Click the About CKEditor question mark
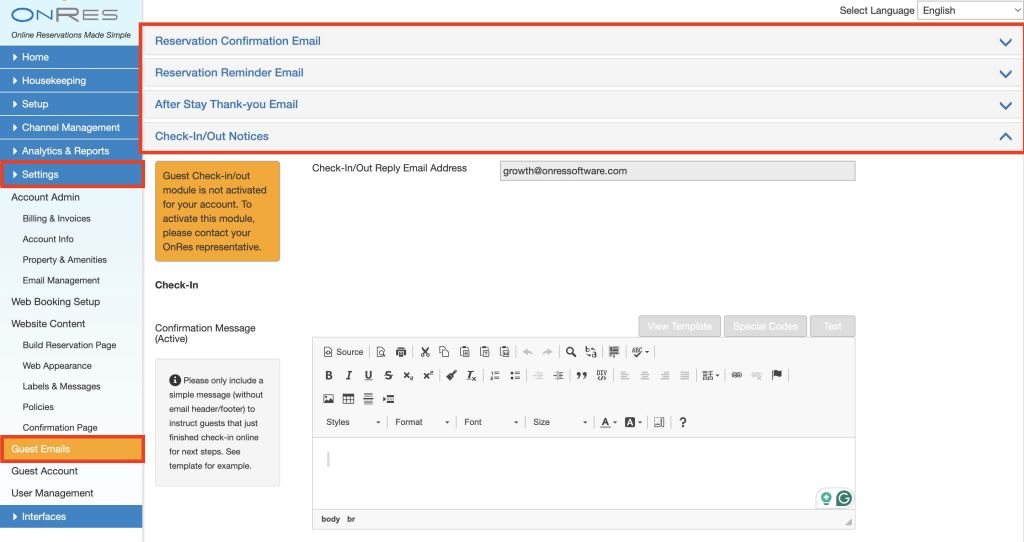This screenshot has width=1024, height=542. pyautogui.click(x=682, y=422)
